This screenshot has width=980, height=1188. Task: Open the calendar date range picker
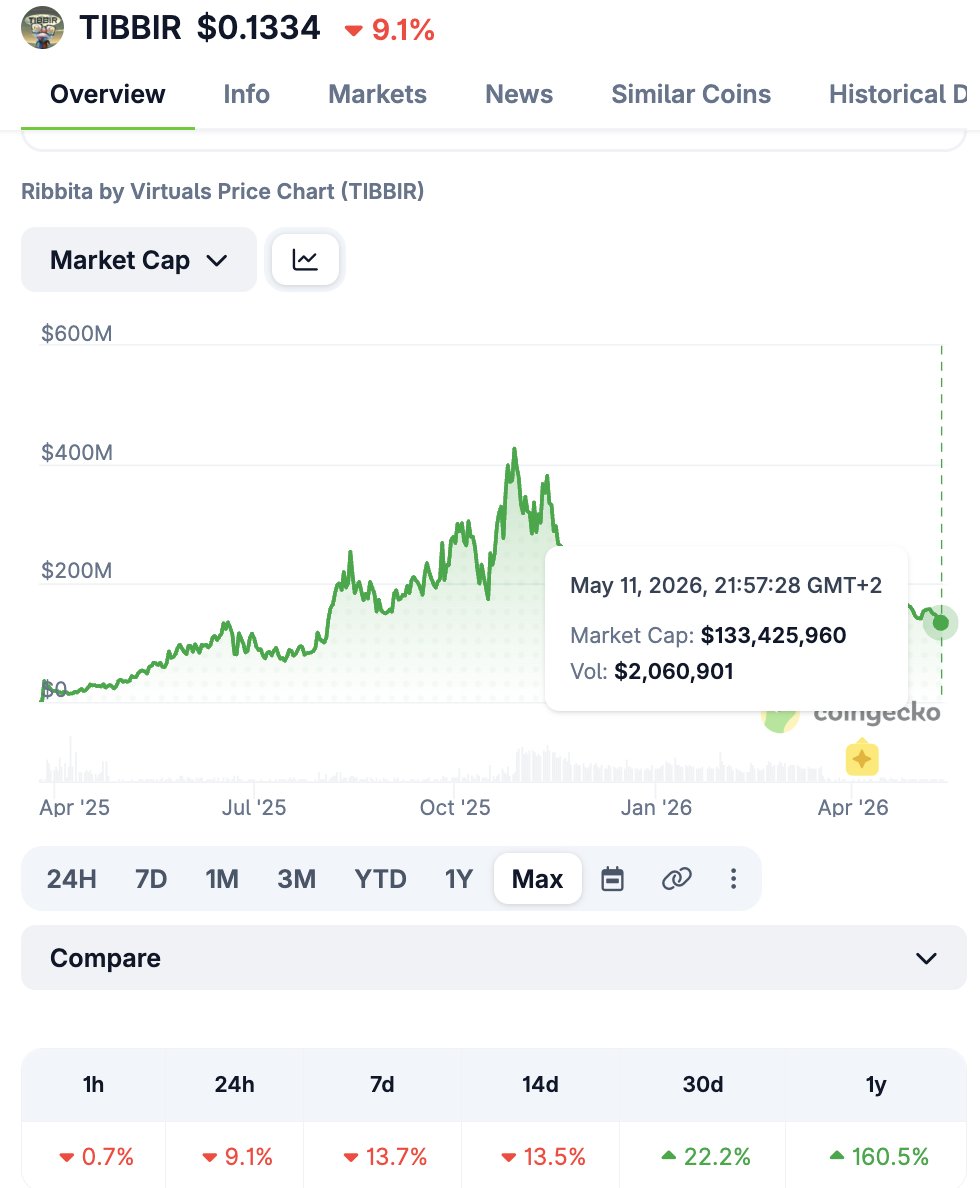(x=612, y=879)
